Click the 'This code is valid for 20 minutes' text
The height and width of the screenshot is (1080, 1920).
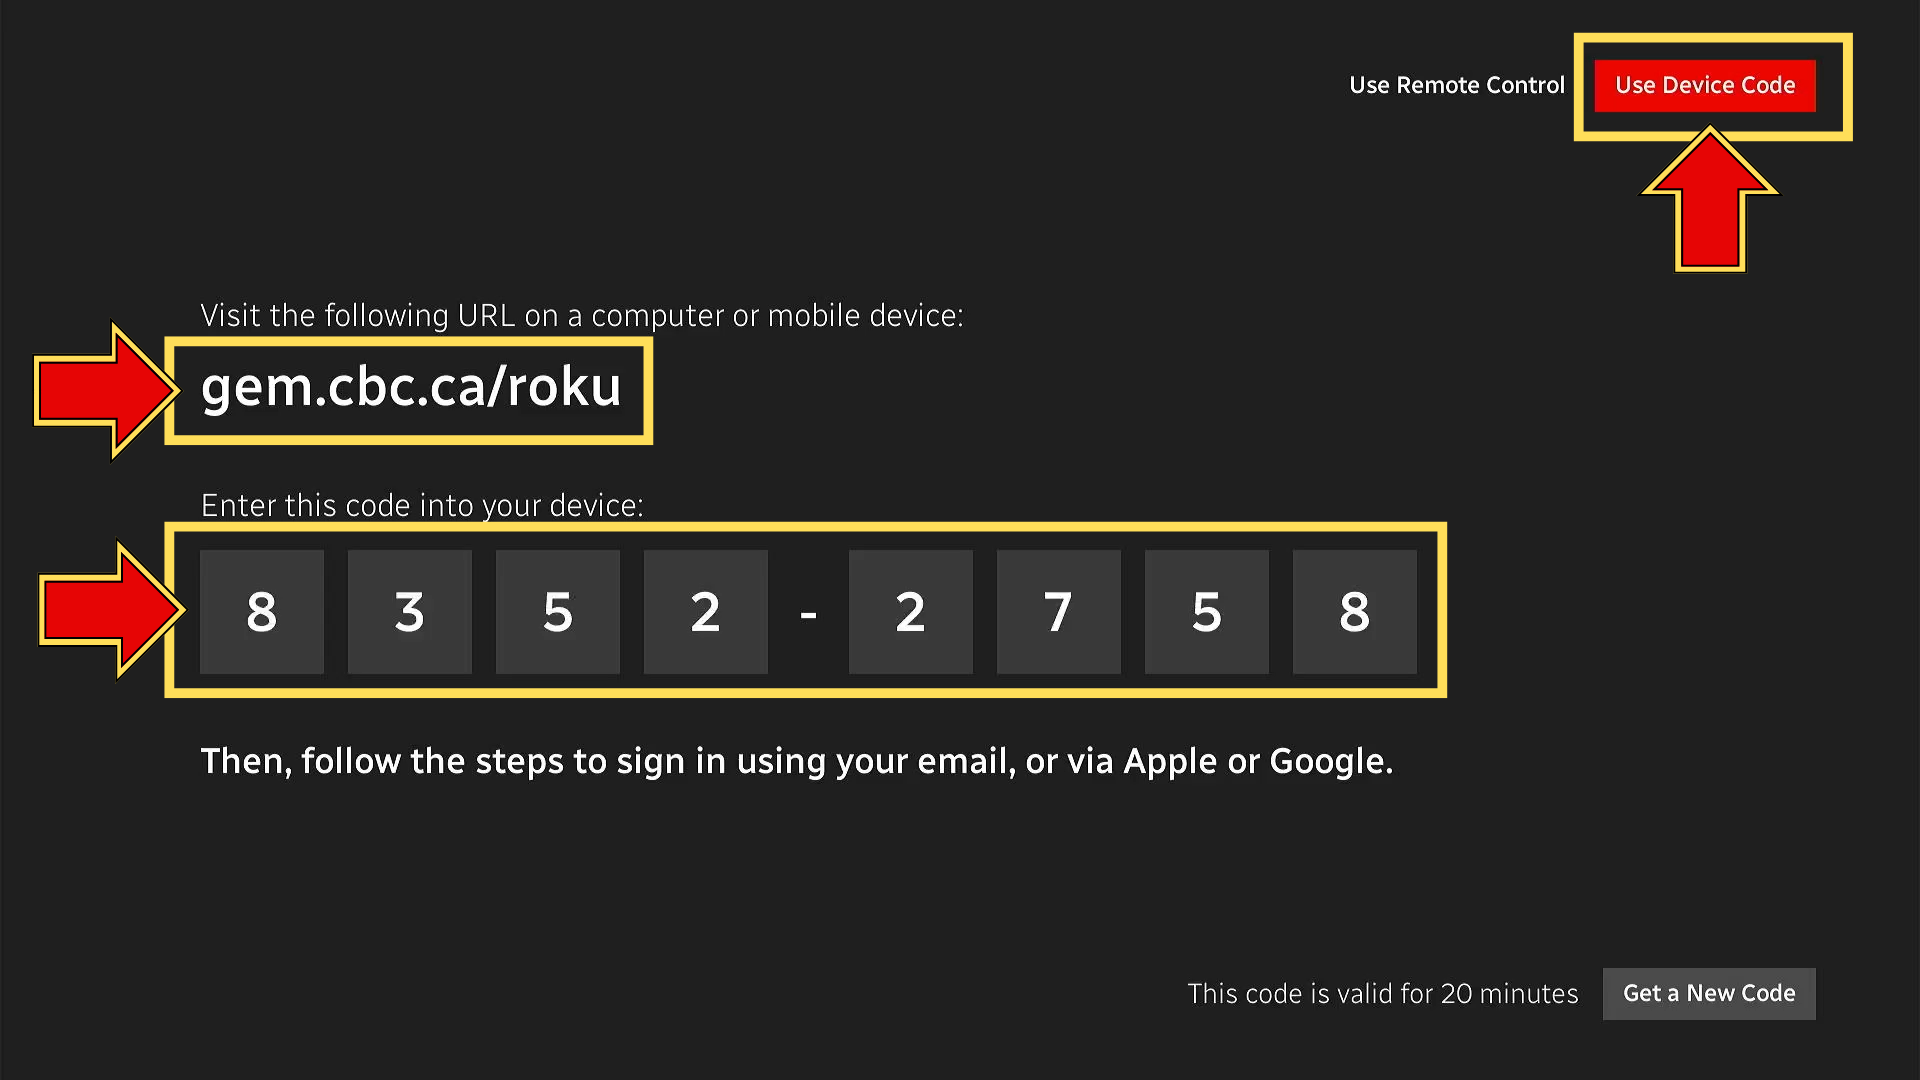coord(1382,993)
